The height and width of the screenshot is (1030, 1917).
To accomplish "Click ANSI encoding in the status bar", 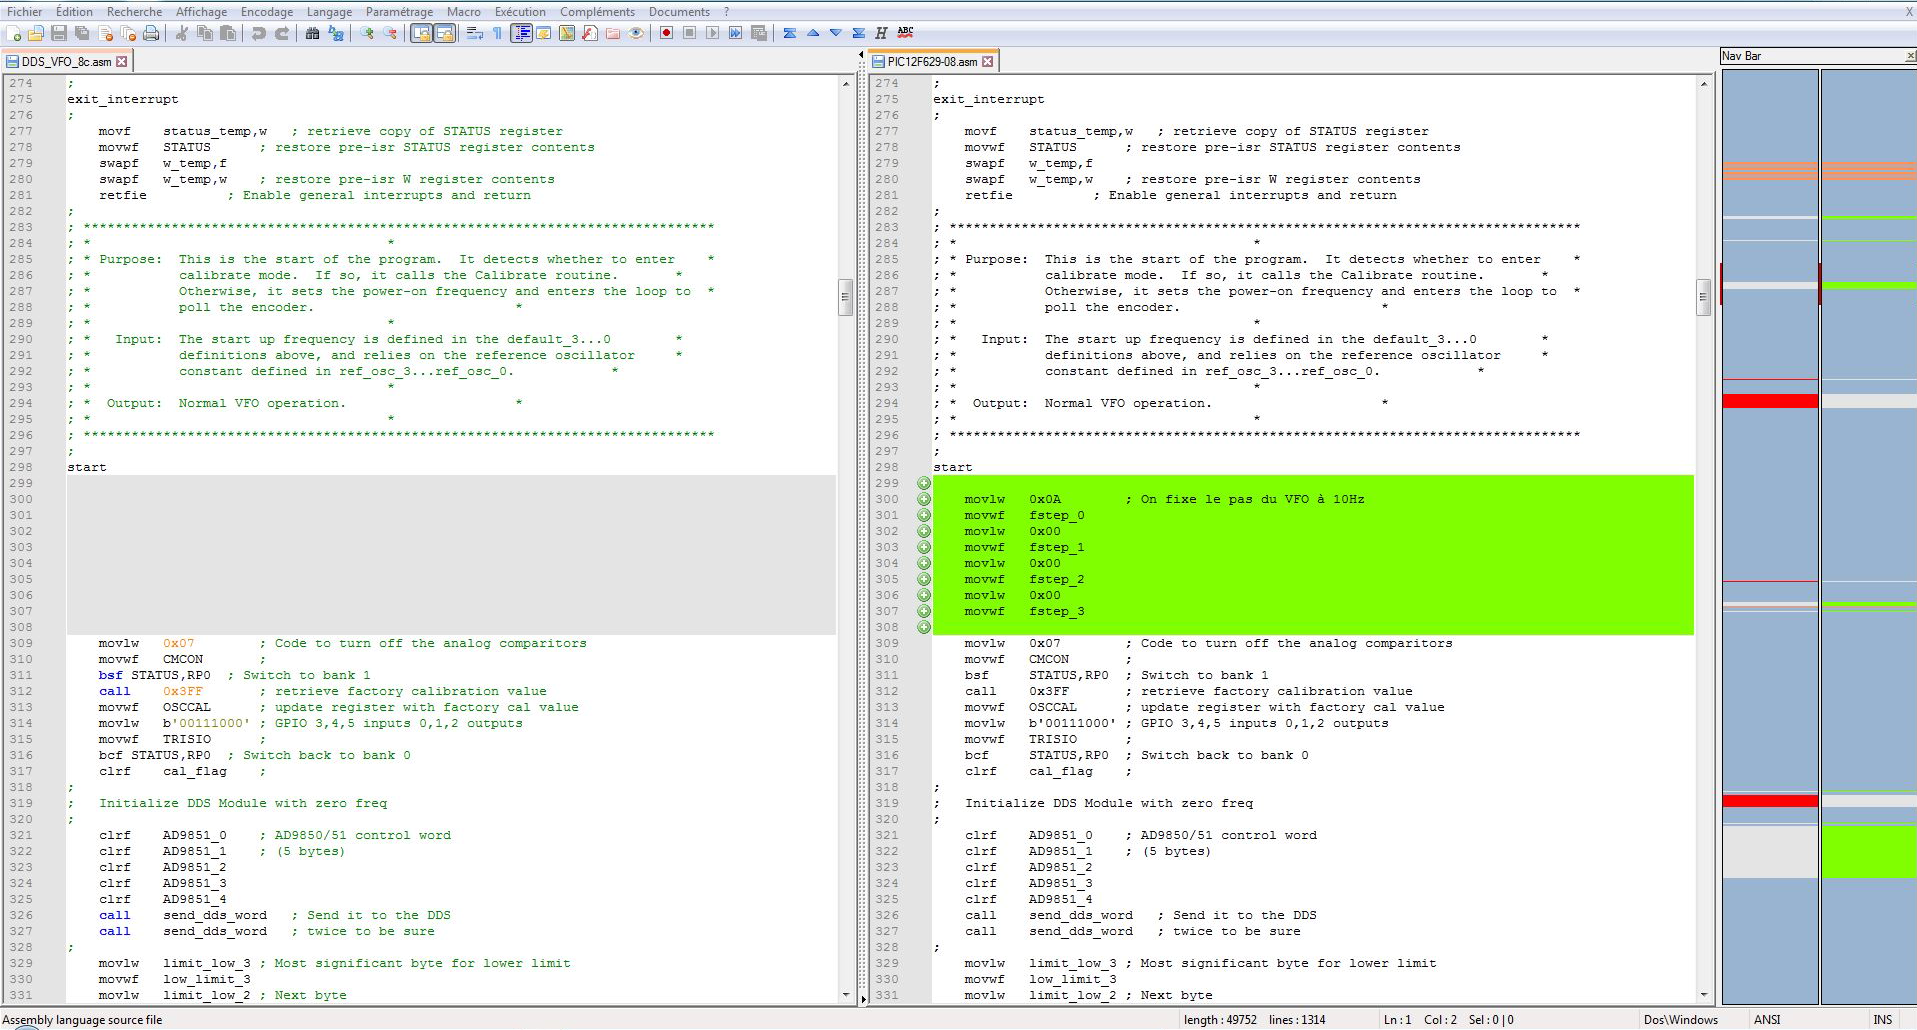I will pos(1766,1019).
